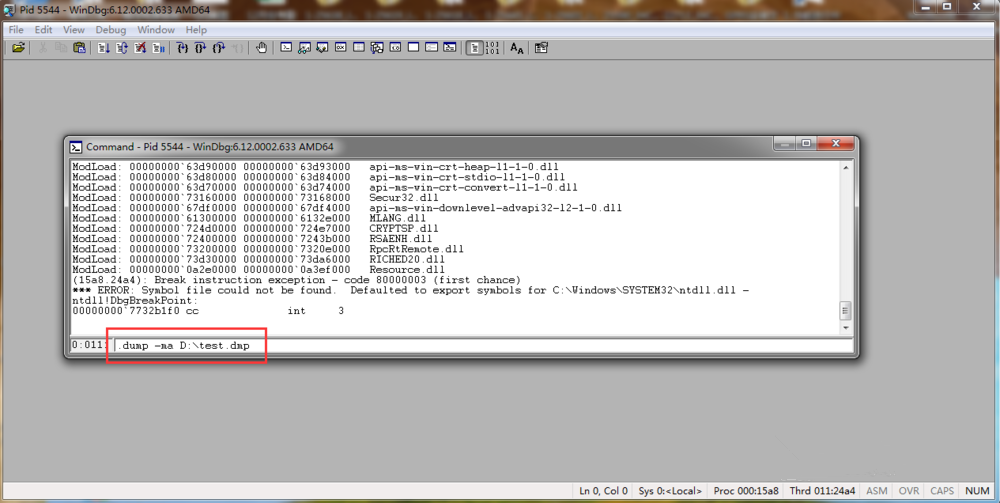
Task: Click the OVR status indicator
Action: click(909, 491)
